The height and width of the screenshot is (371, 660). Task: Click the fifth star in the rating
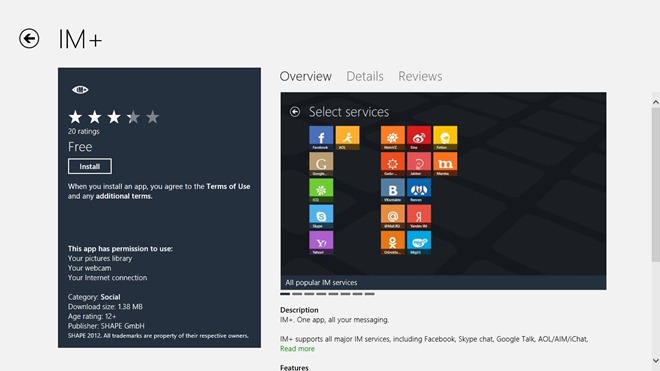point(153,117)
